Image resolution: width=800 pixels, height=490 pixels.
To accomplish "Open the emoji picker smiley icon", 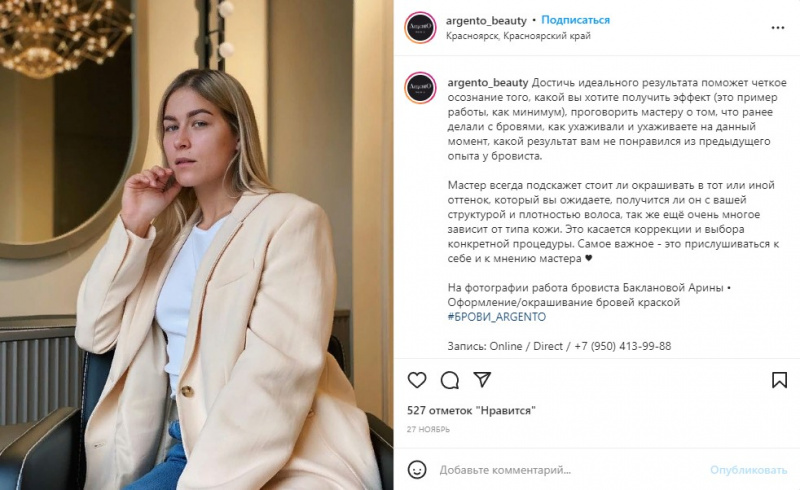I will [x=417, y=470].
